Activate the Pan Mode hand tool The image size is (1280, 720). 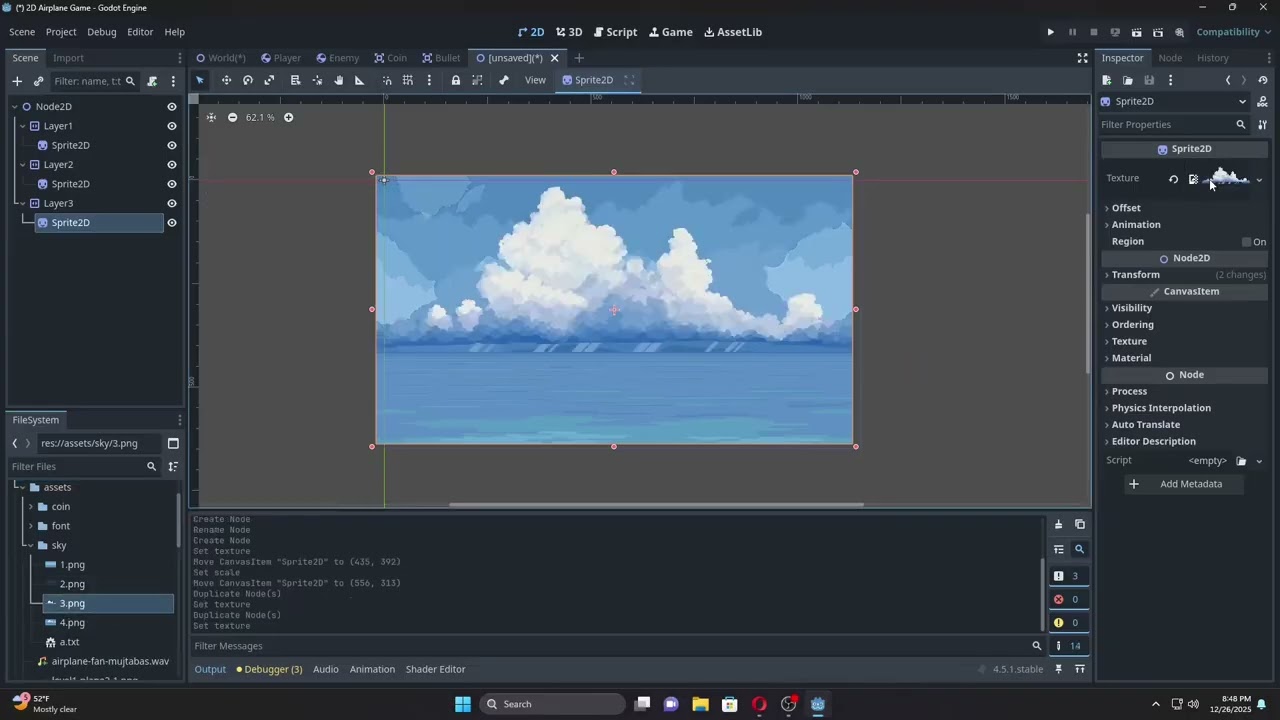click(338, 80)
